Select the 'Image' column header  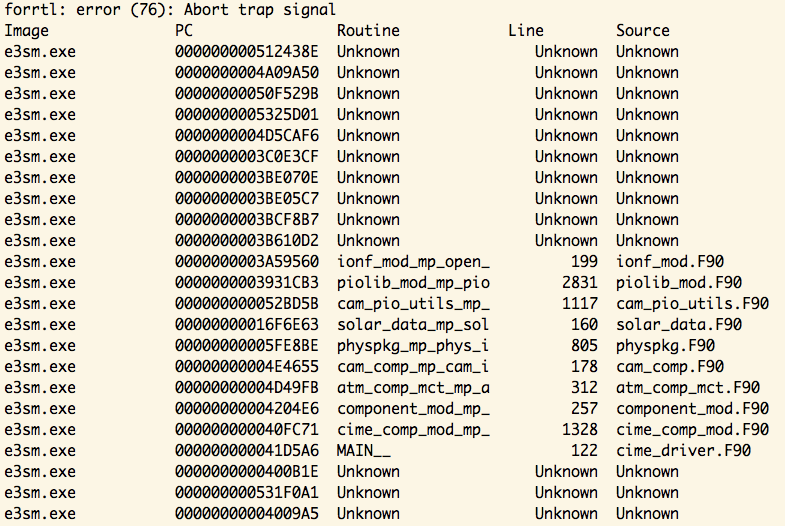27,31
